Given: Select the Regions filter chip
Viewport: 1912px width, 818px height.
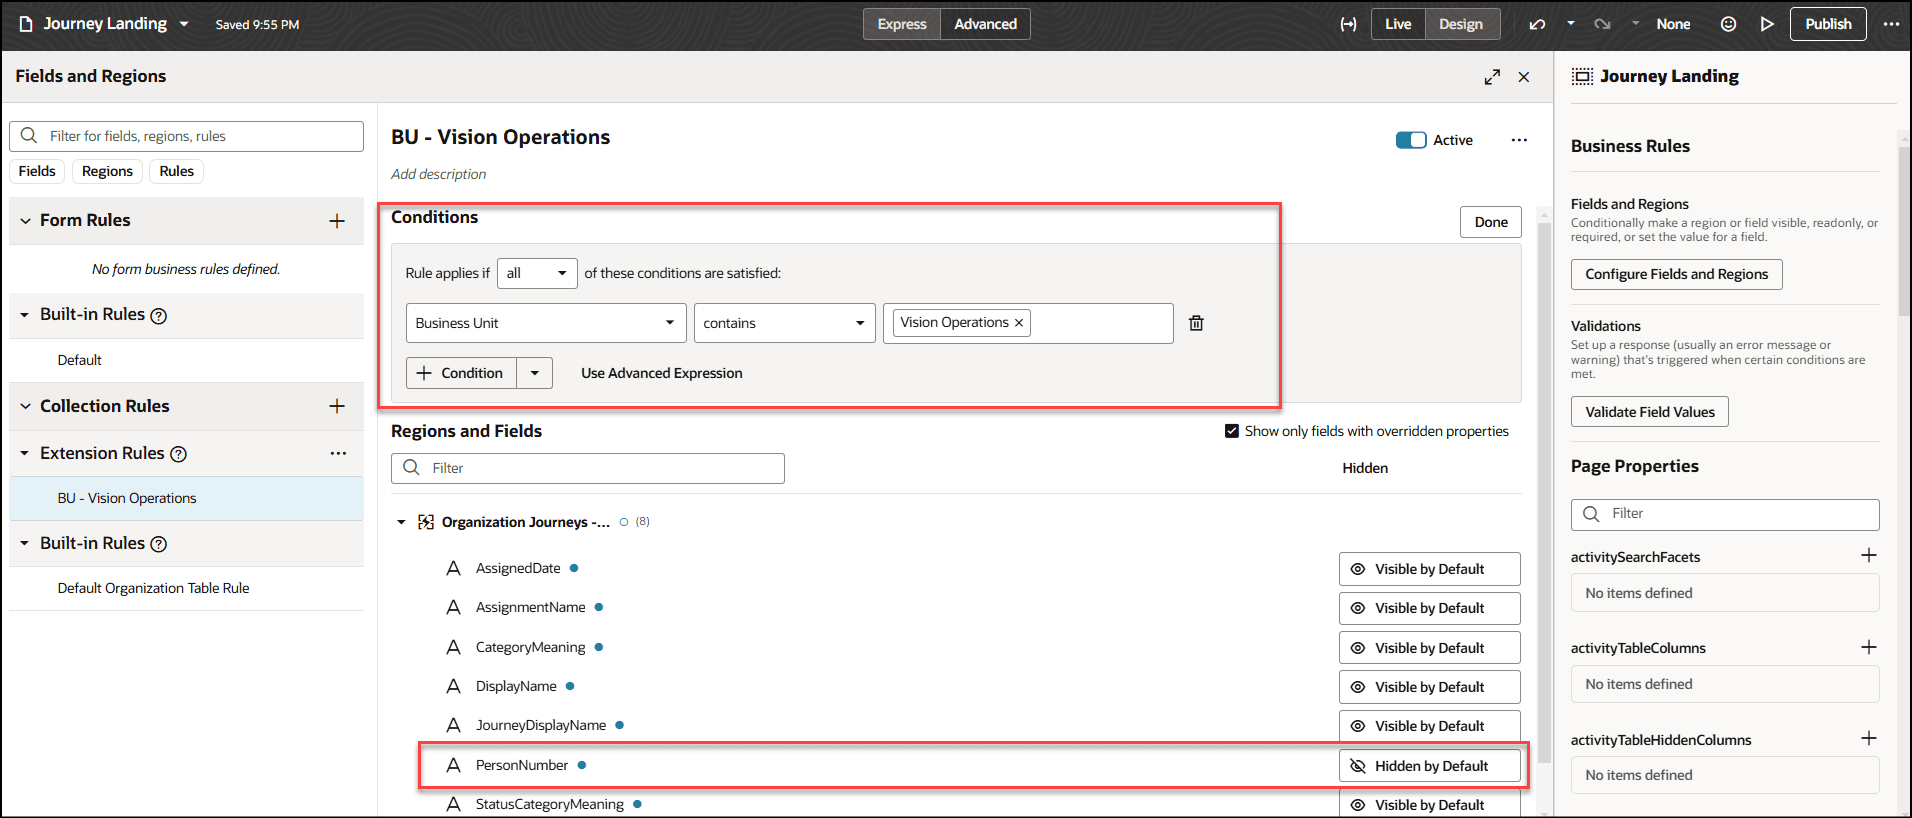Looking at the screenshot, I should [107, 171].
